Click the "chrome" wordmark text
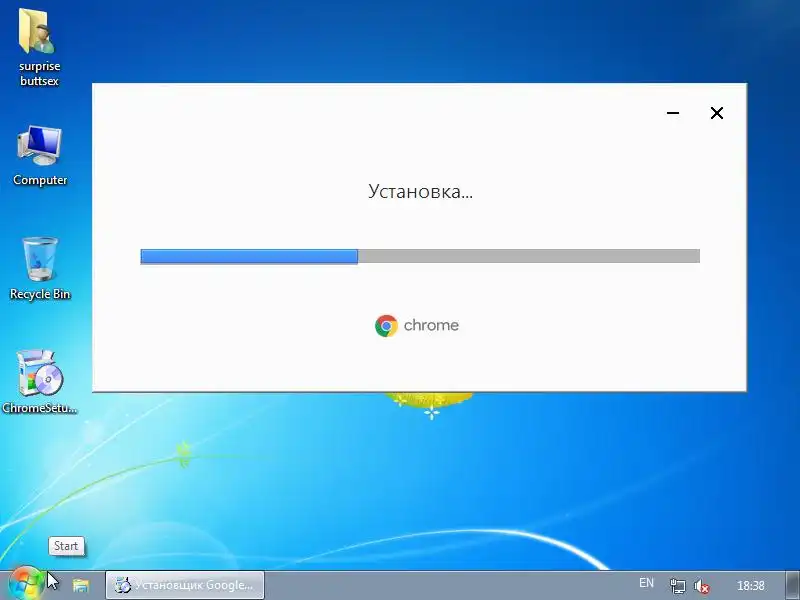 pos(431,326)
